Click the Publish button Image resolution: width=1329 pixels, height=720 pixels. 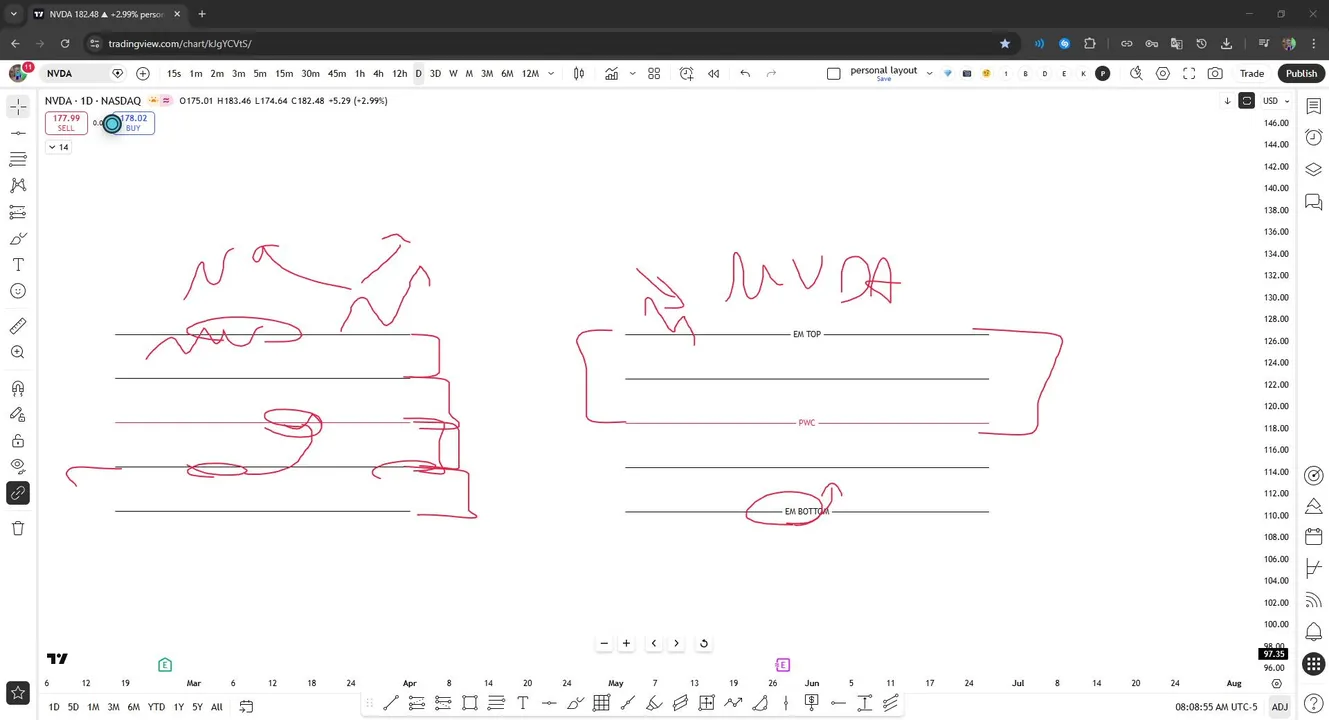(1301, 74)
